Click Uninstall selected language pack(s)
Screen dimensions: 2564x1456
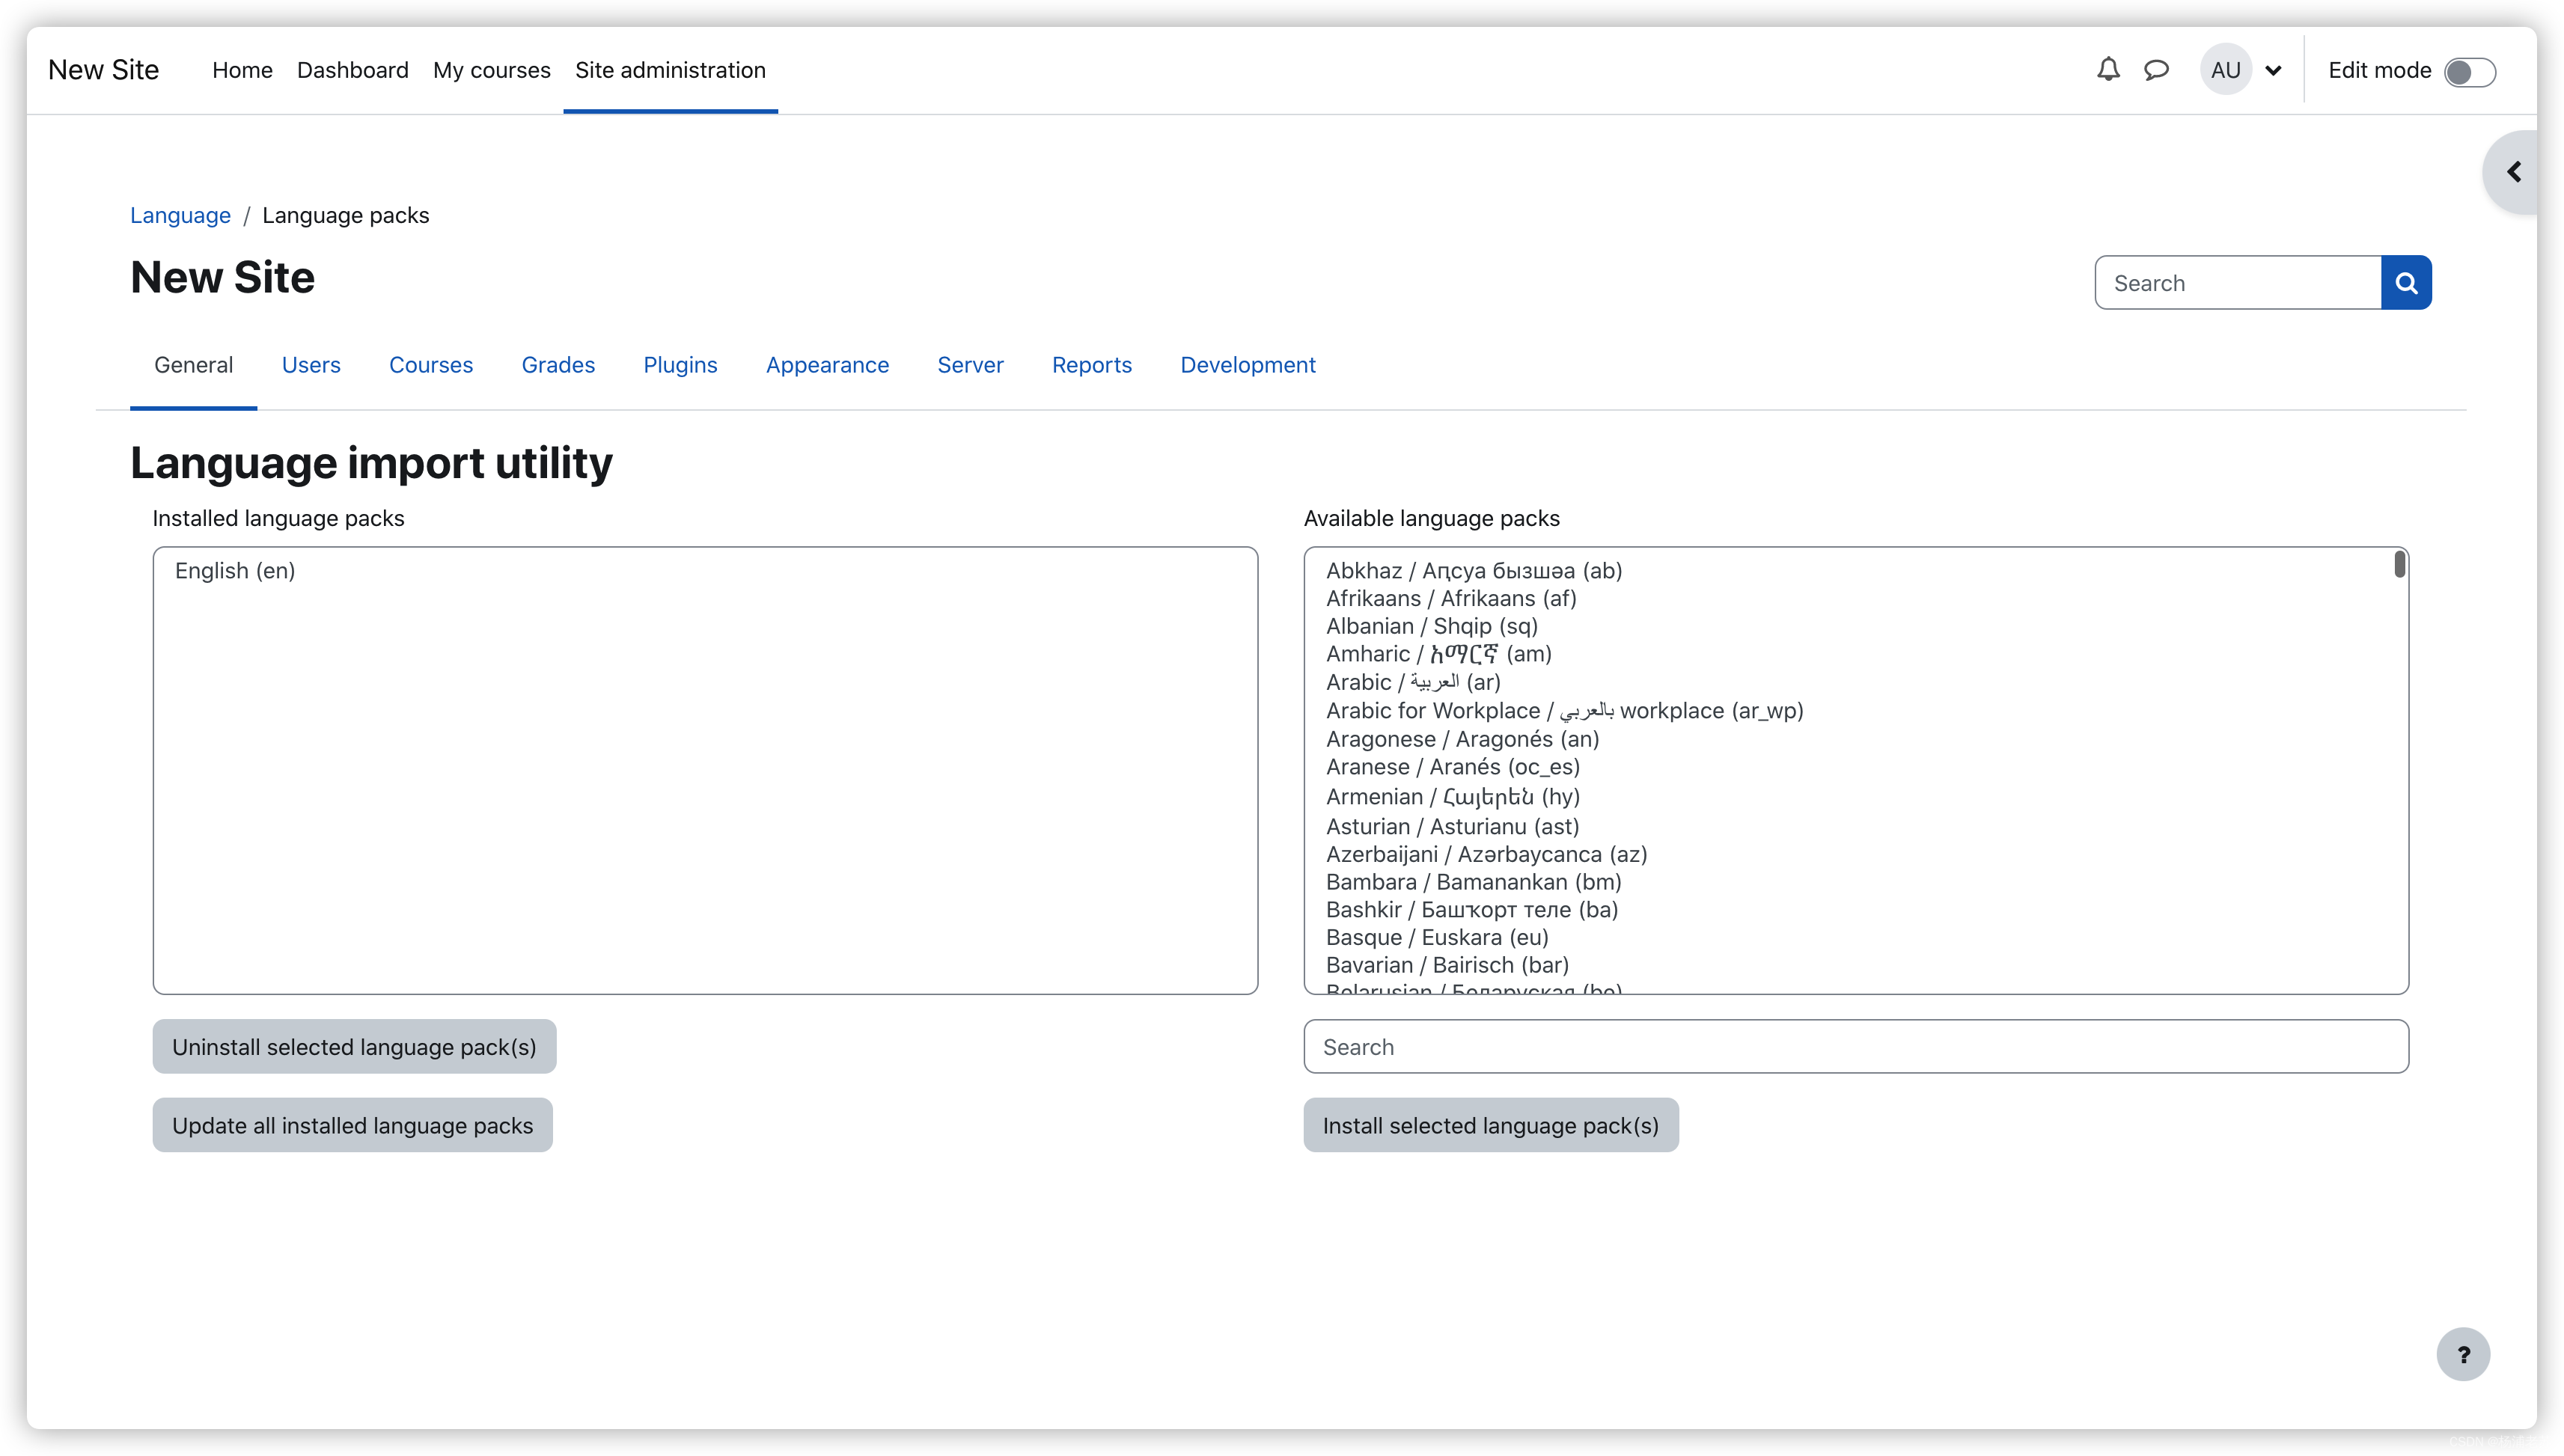[354, 1046]
